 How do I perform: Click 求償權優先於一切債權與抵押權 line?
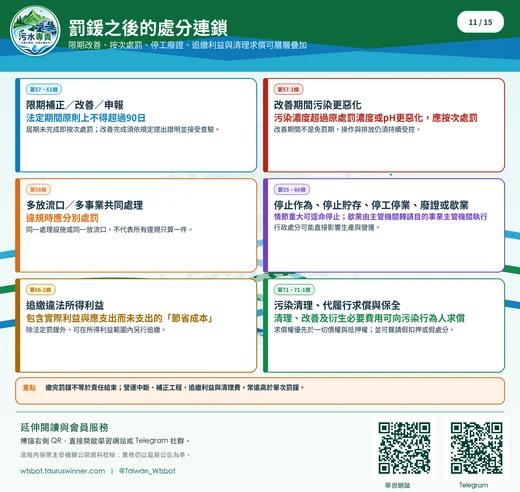pos(364,330)
